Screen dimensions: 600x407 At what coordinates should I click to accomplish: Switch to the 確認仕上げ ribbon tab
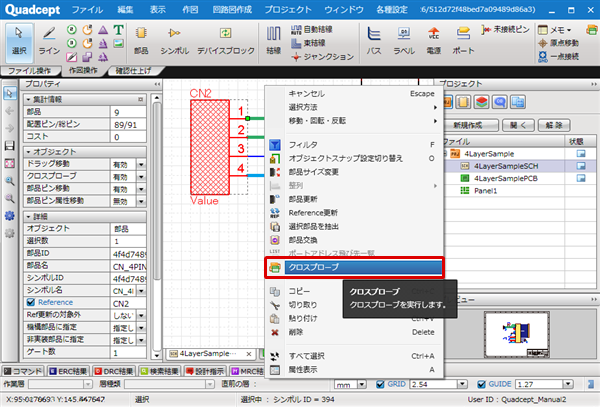pos(134,71)
